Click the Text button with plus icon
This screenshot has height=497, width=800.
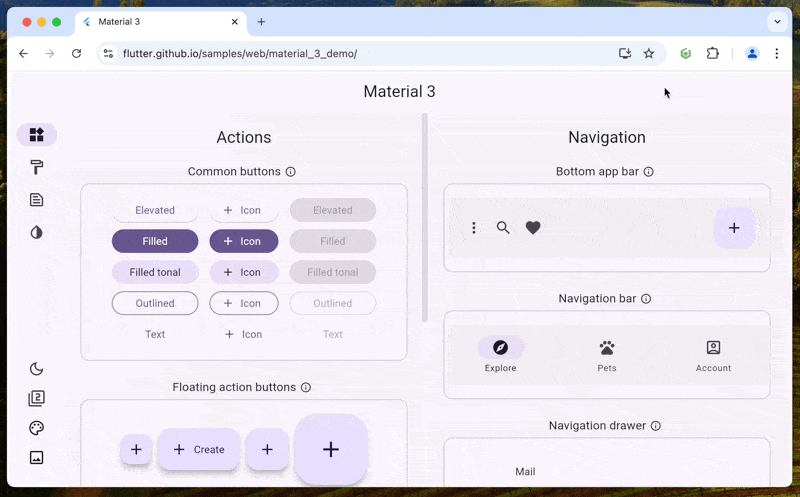pyautogui.click(x=244, y=334)
